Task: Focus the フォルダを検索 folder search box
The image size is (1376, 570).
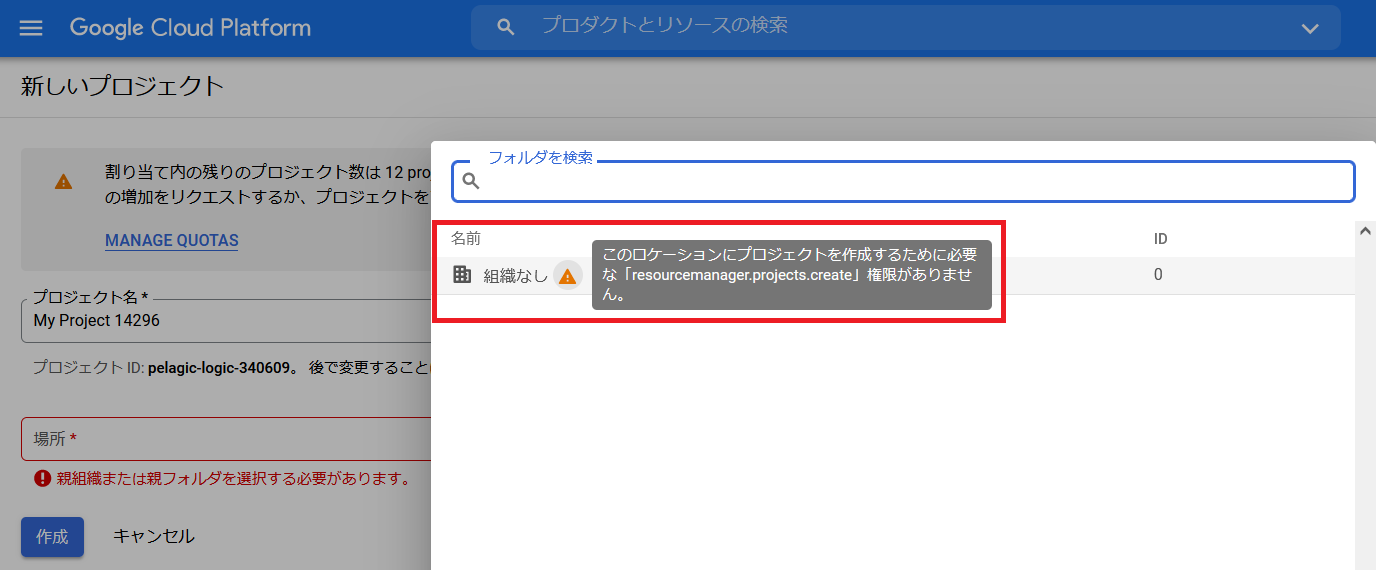Action: point(903,181)
